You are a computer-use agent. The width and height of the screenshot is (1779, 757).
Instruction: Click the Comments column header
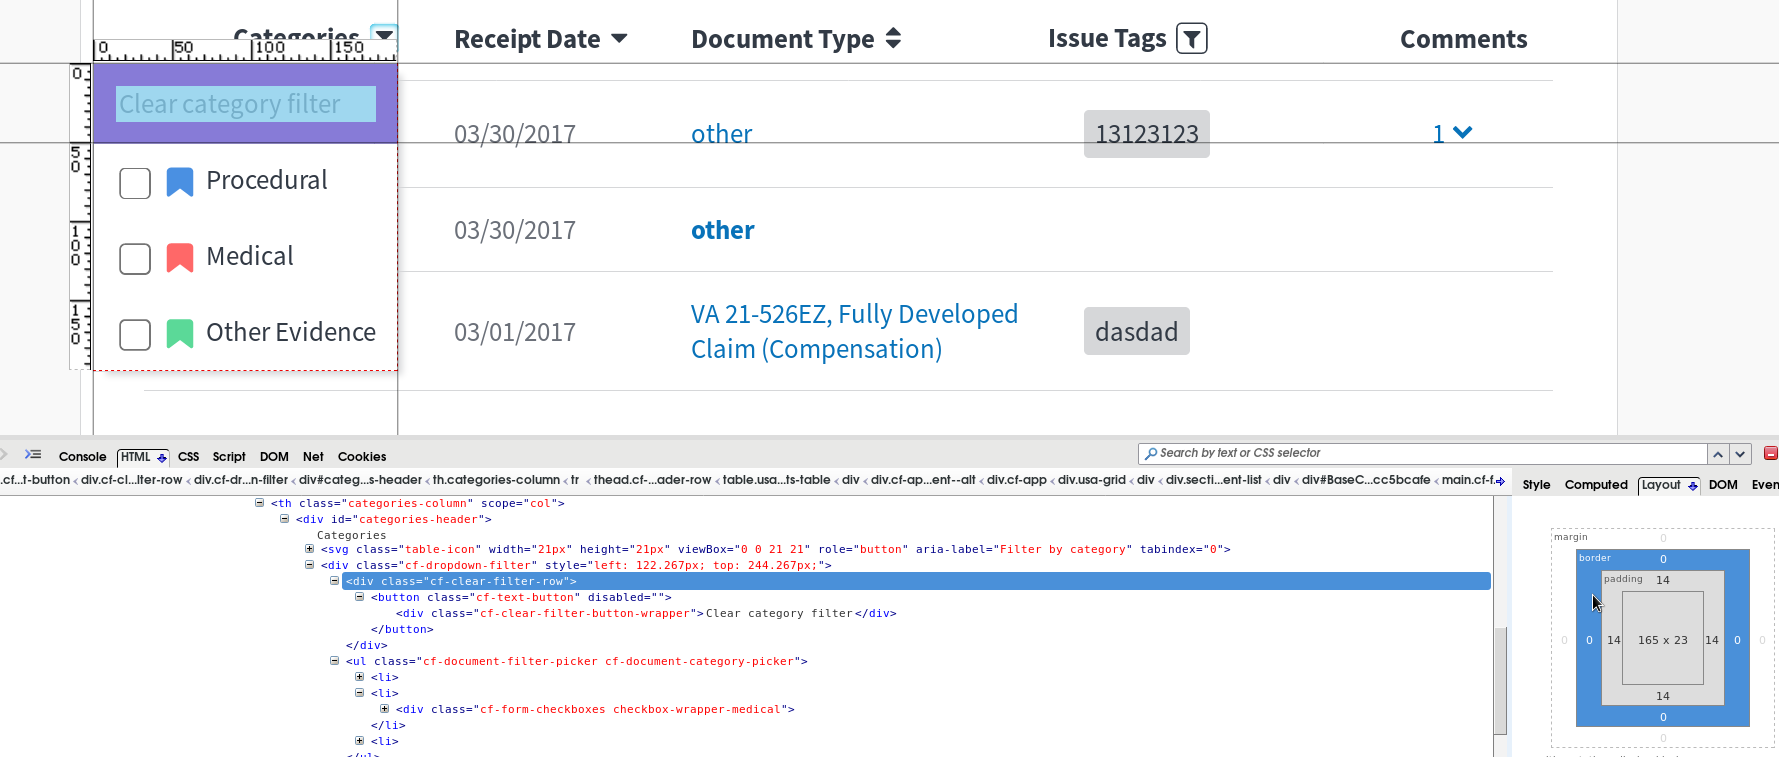(x=1463, y=39)
